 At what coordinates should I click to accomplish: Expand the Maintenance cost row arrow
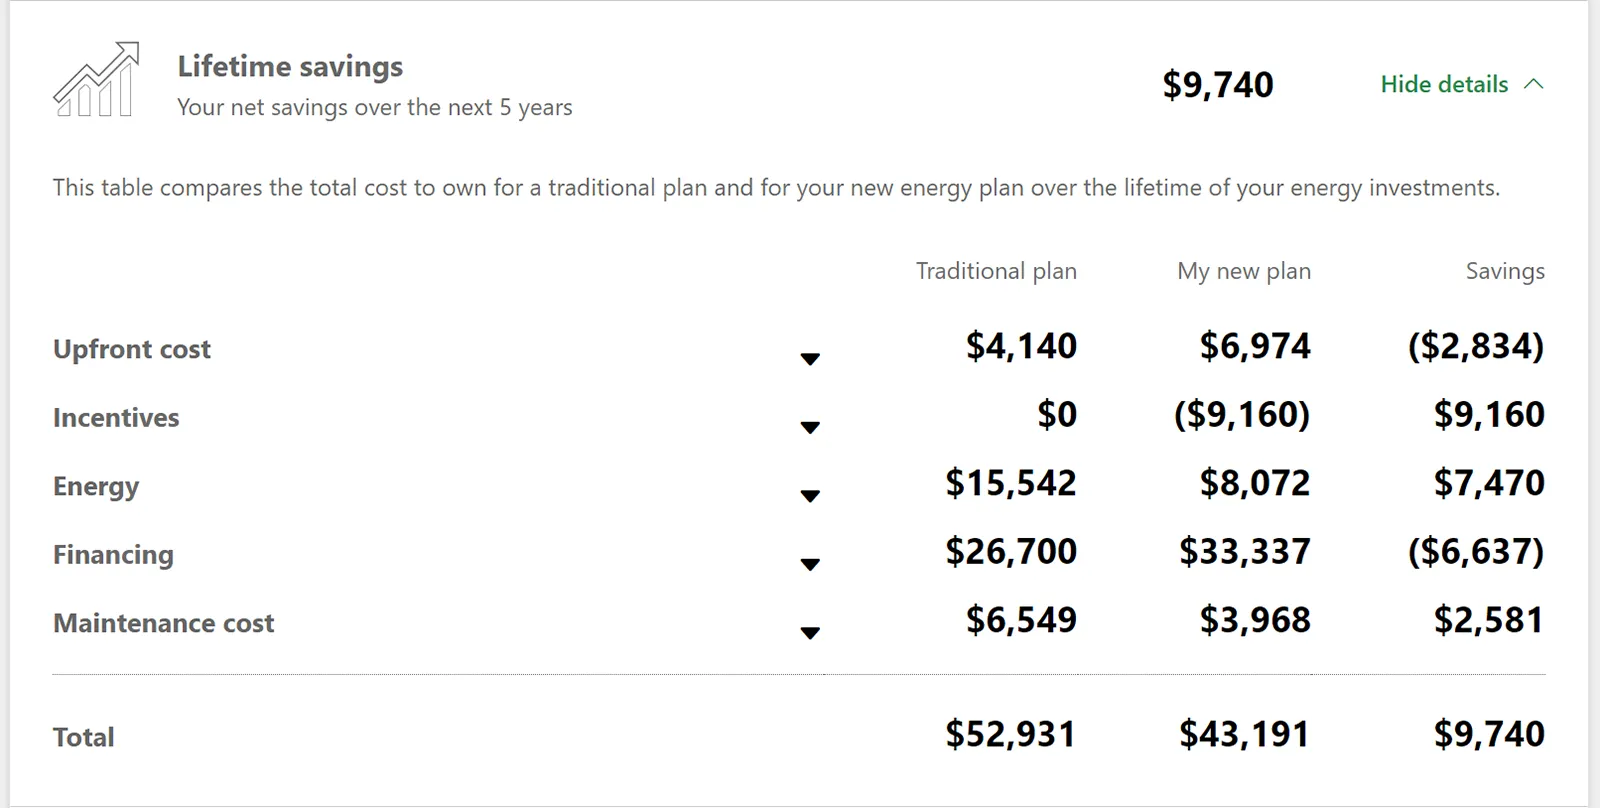(x=810, y=633)
